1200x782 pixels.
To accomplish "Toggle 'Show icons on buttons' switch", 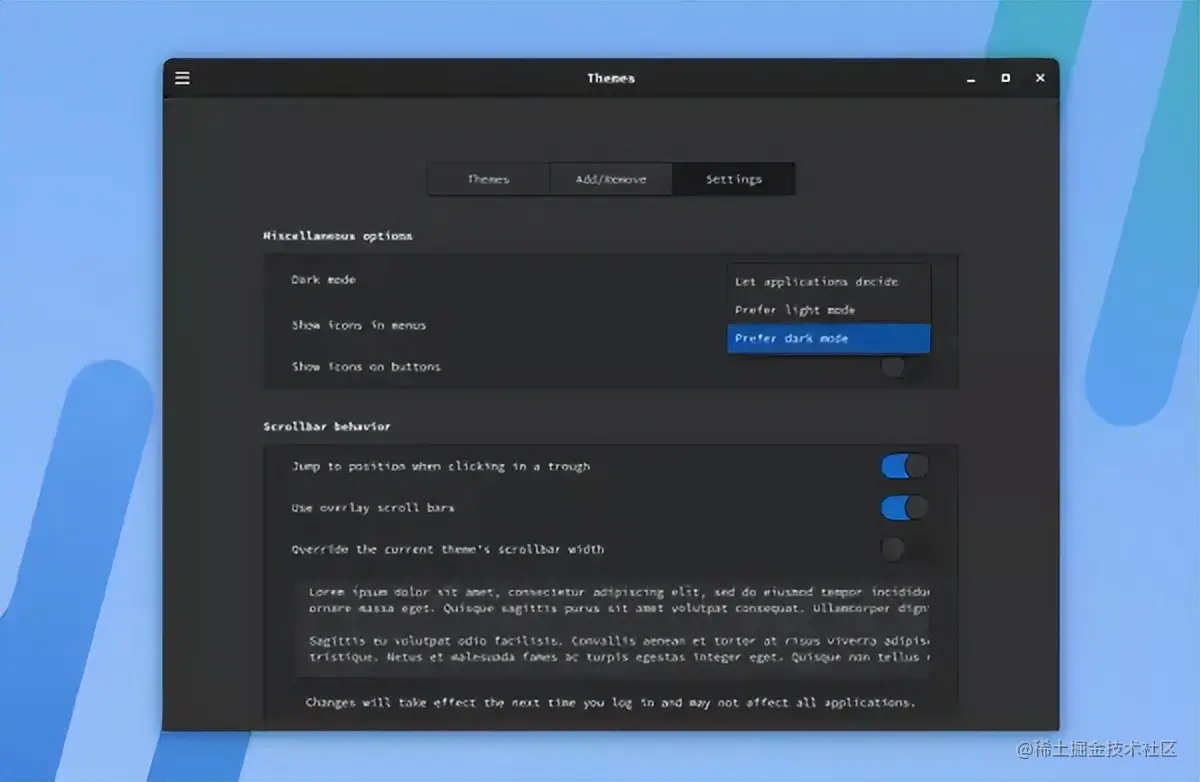I will point(904,367).
